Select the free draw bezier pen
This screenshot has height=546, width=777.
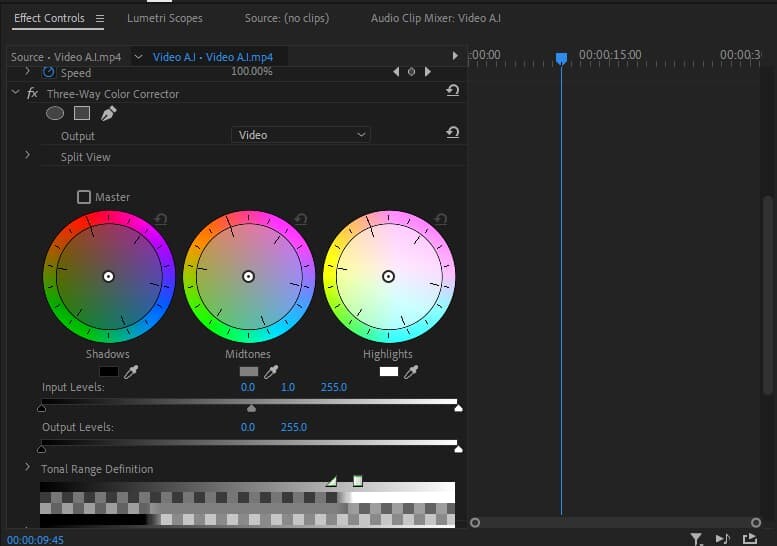pos(108,114)
